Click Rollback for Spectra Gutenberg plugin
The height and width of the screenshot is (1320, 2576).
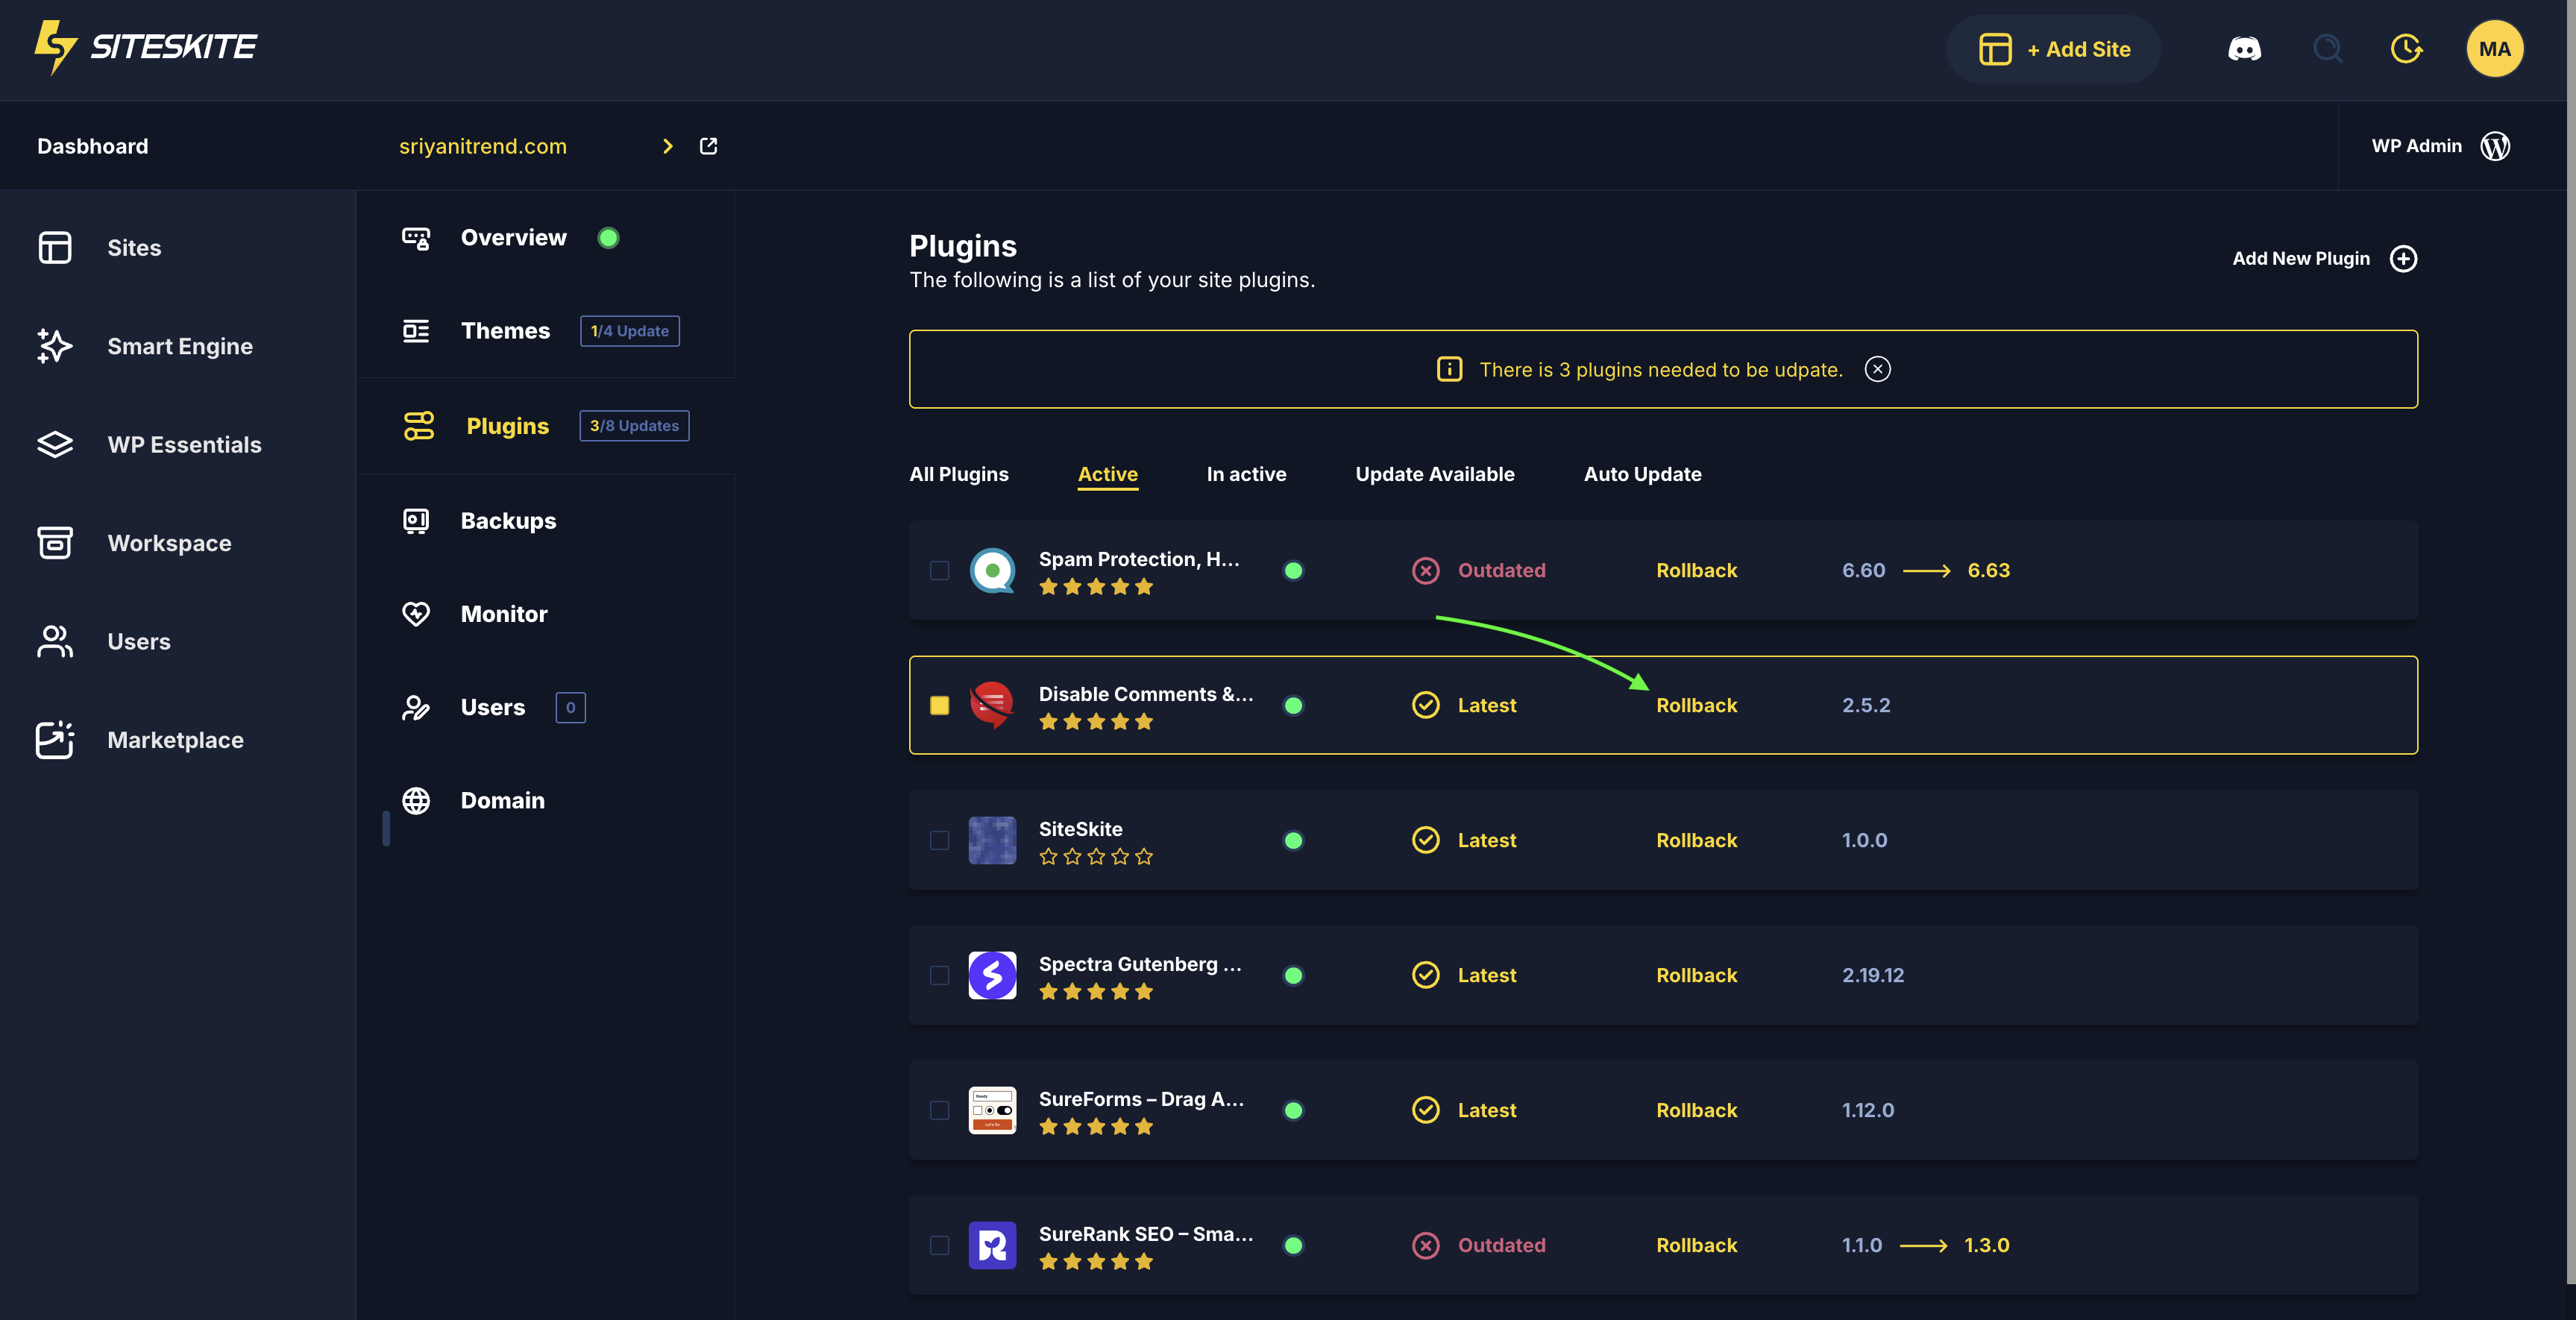[x=1696, y=975]
